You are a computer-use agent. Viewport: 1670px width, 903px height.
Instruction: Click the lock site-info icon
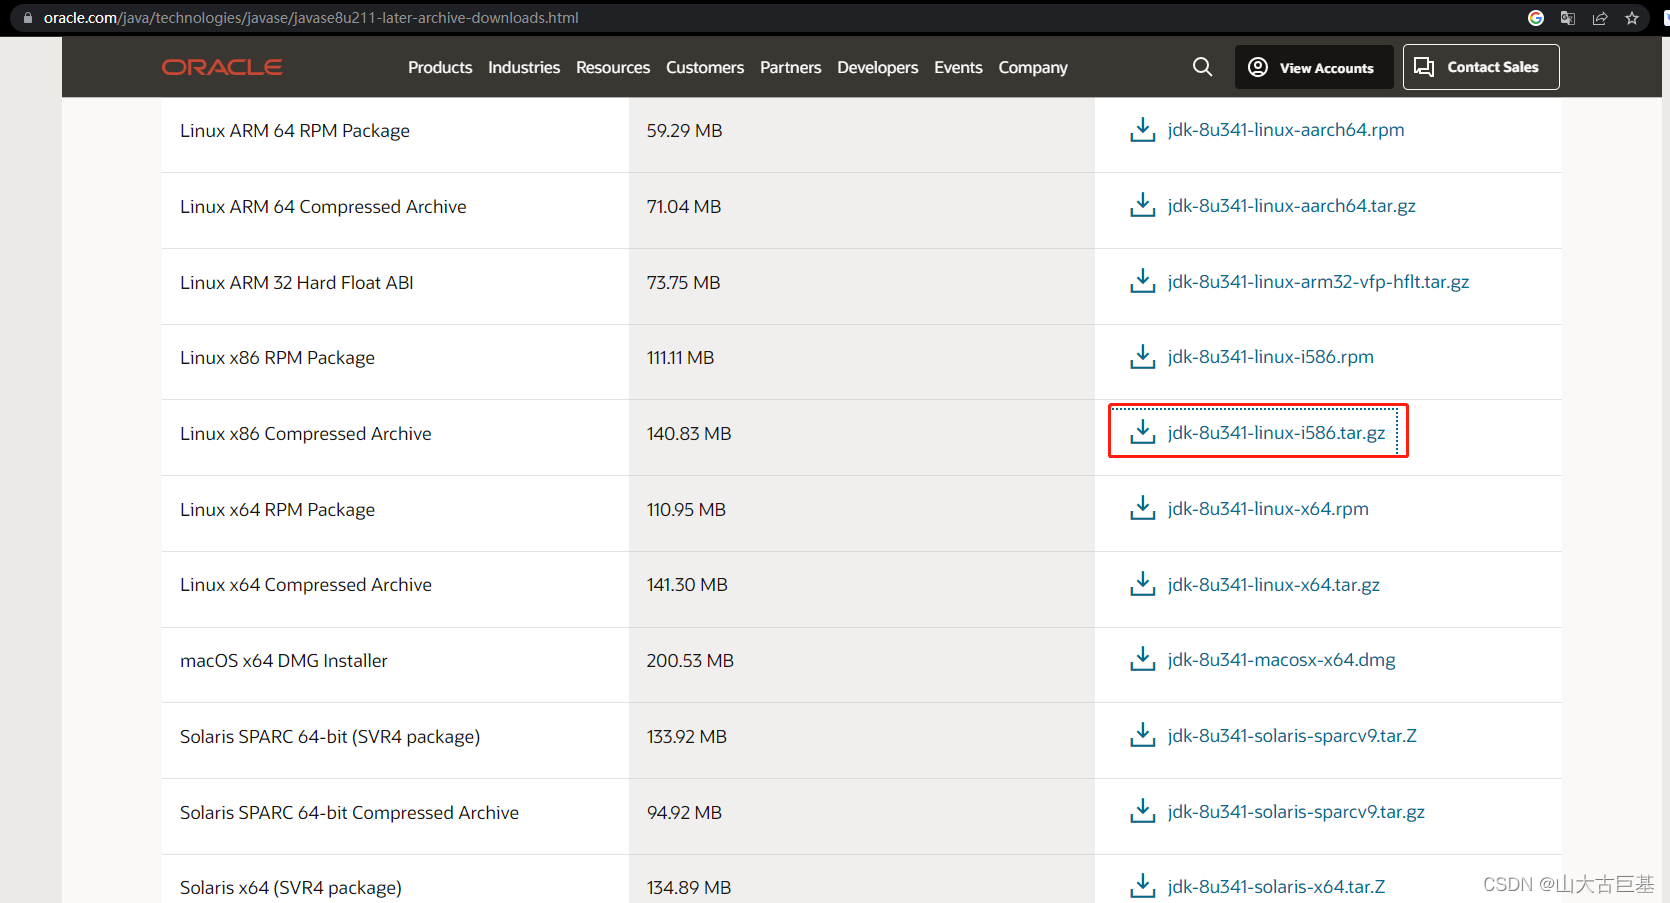tap(28, 18)
